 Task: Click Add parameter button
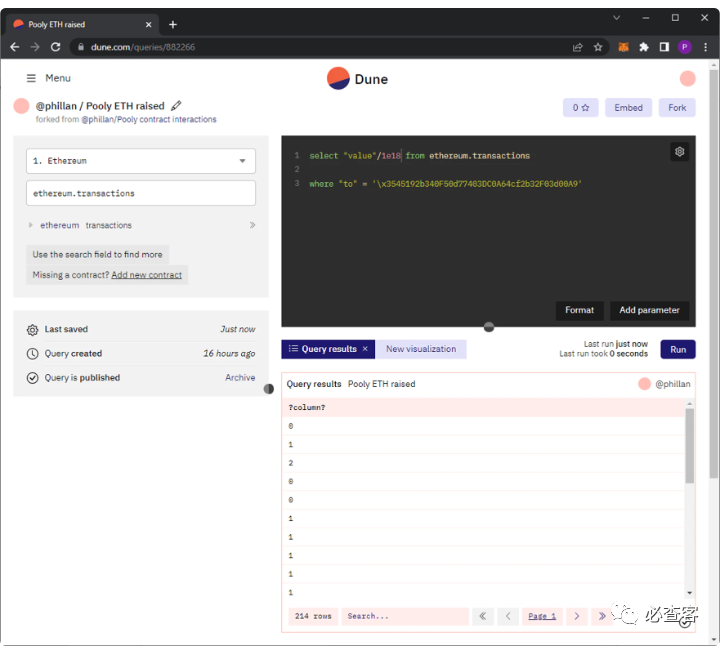pyautogui.click(x=649, y=310)
